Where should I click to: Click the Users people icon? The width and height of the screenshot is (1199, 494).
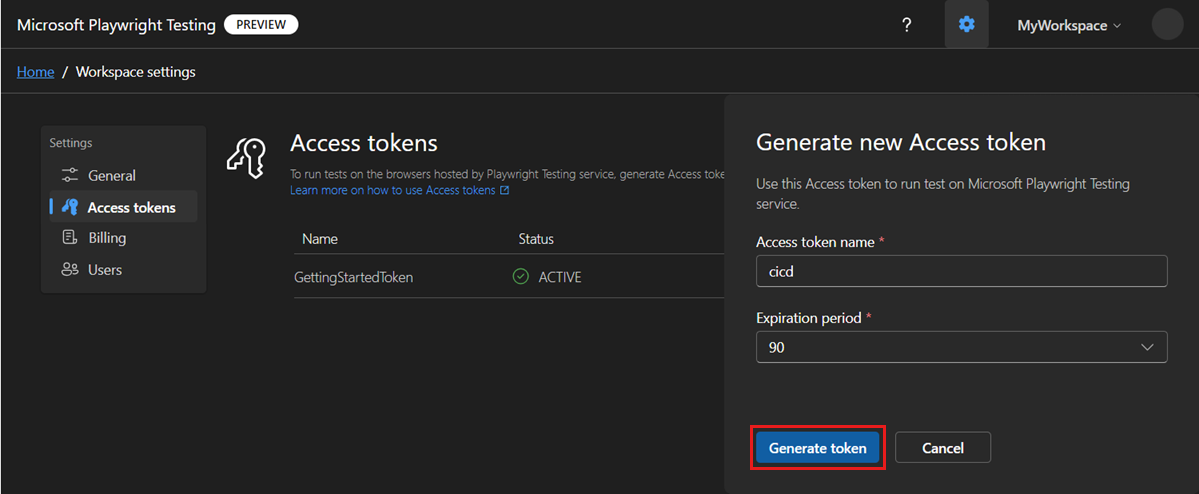pos(70,270)
